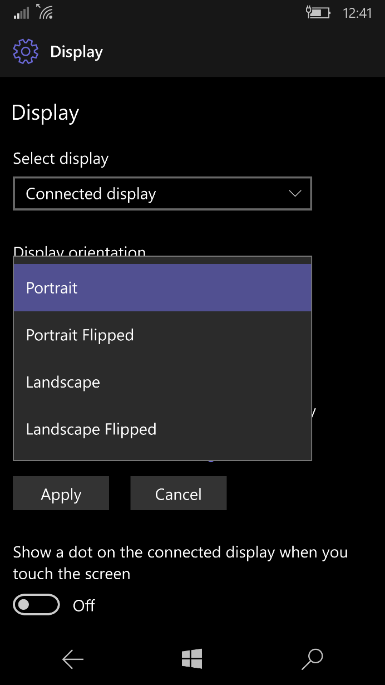Screen dimensions: 385x685
Task: Open the Connected display combo box
Action: pyautogui.click(x=162, y=194)
